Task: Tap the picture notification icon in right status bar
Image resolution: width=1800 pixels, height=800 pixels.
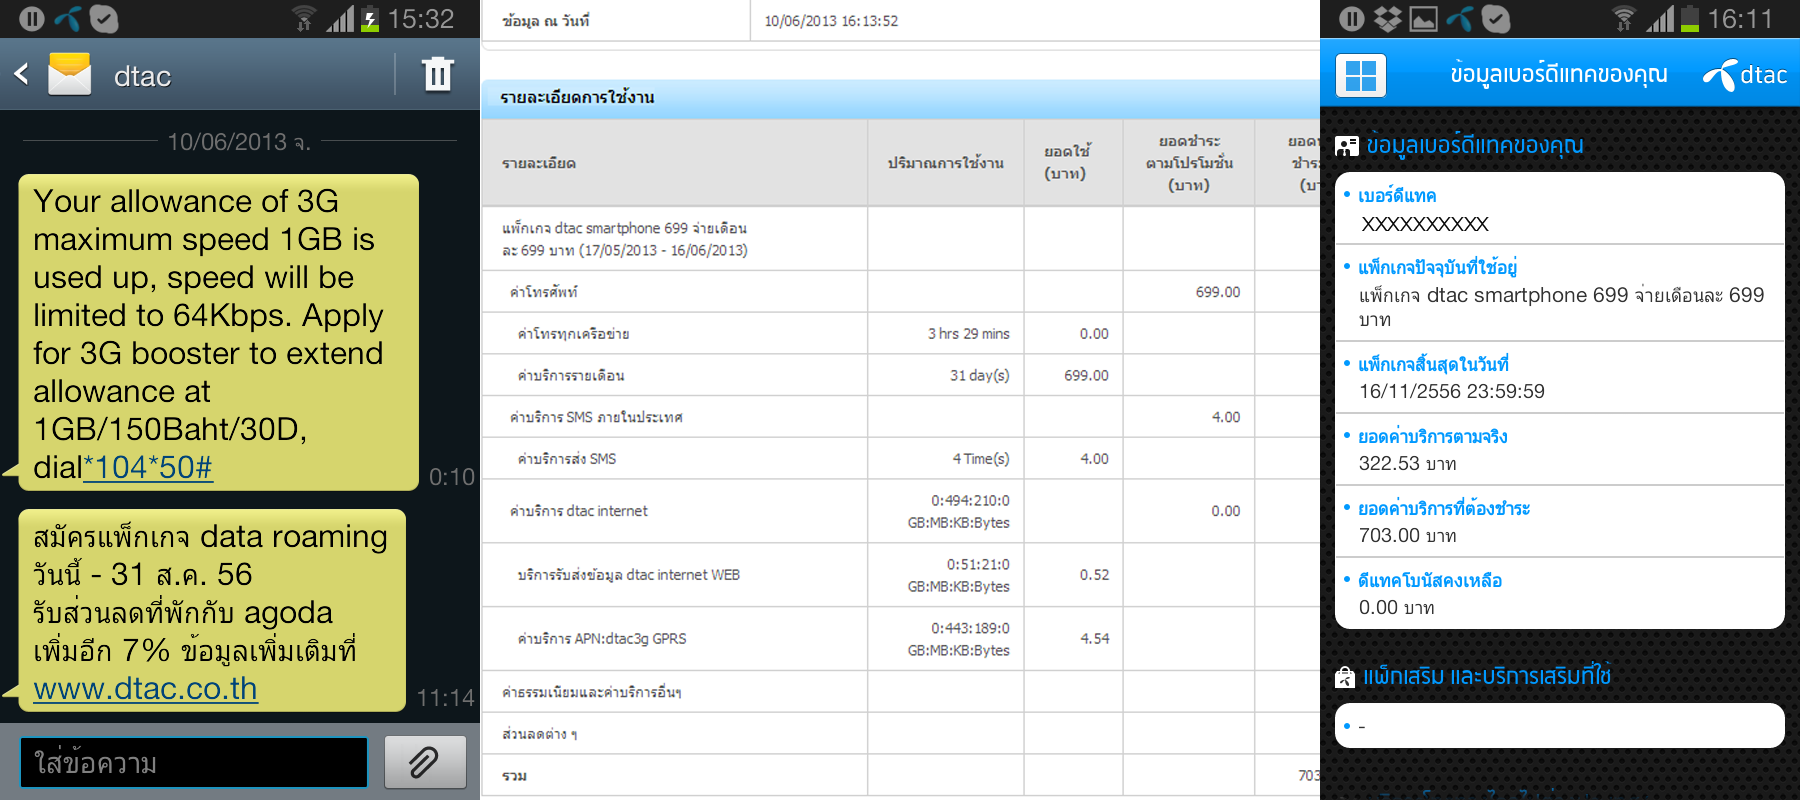Action: [1423, 18]
